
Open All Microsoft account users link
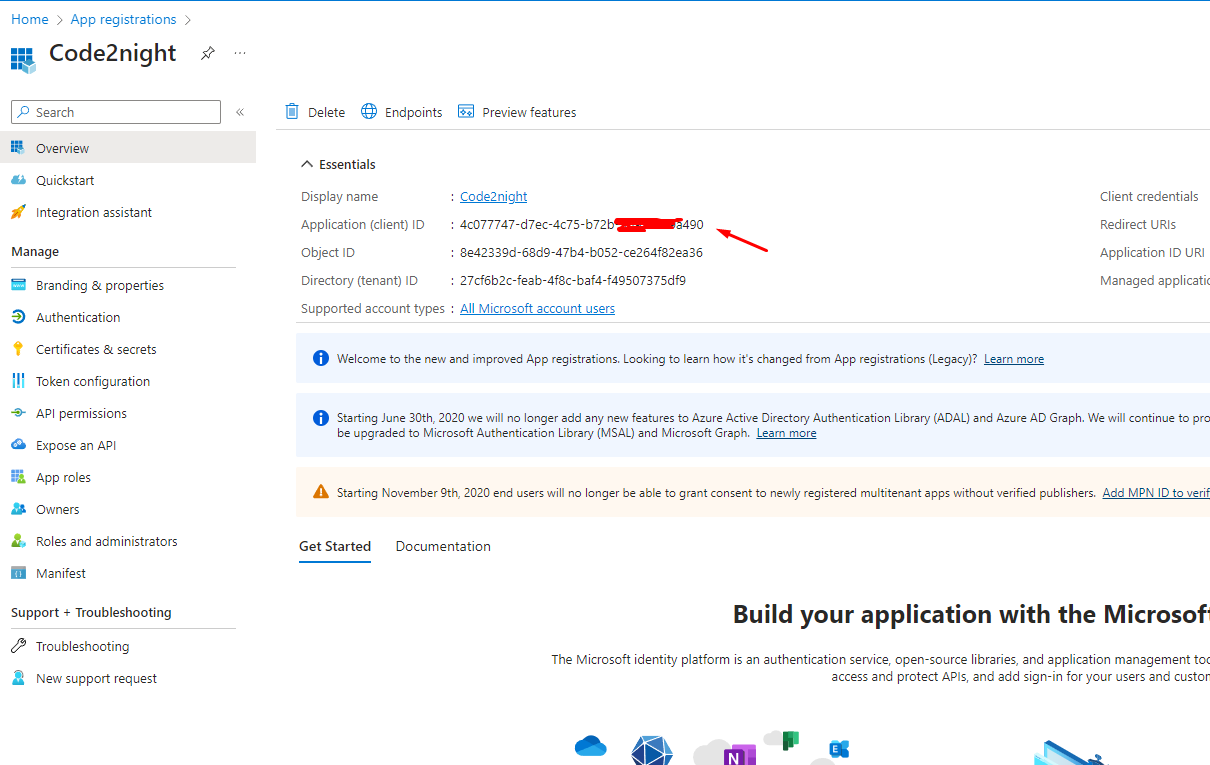click(x=538, y=309)
